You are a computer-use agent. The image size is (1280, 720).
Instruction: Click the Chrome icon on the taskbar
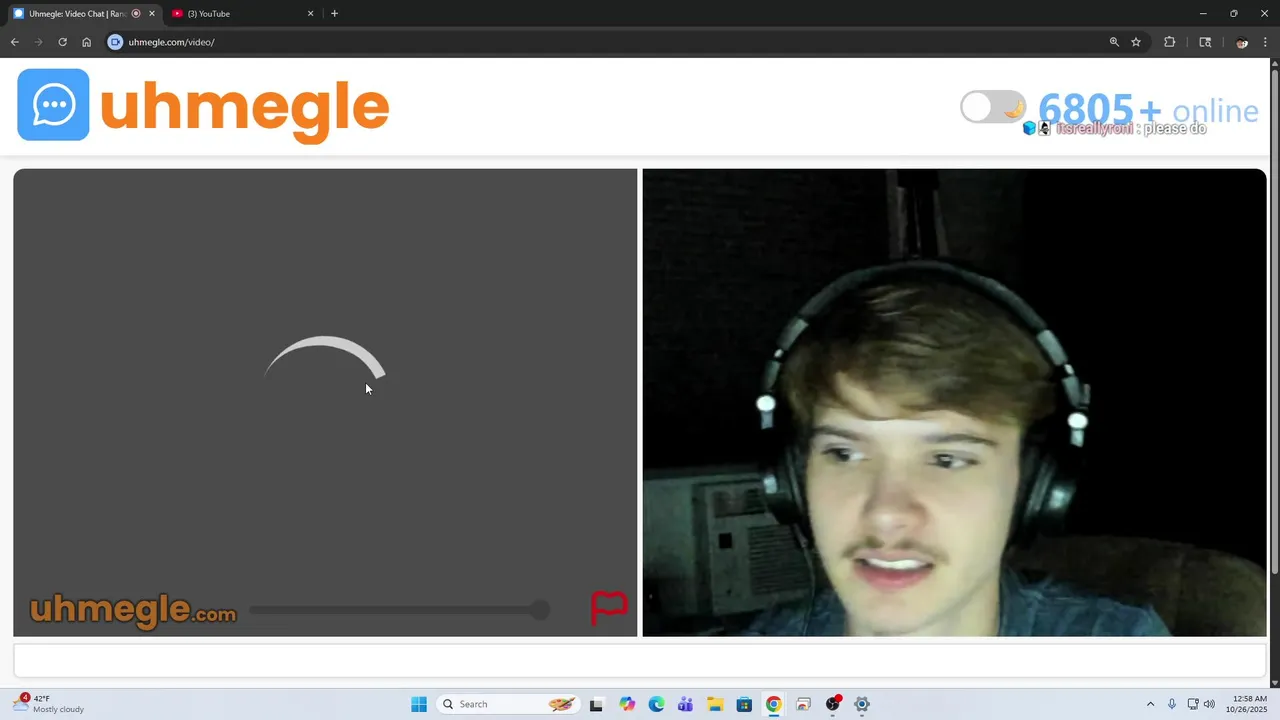coord(773,704)
